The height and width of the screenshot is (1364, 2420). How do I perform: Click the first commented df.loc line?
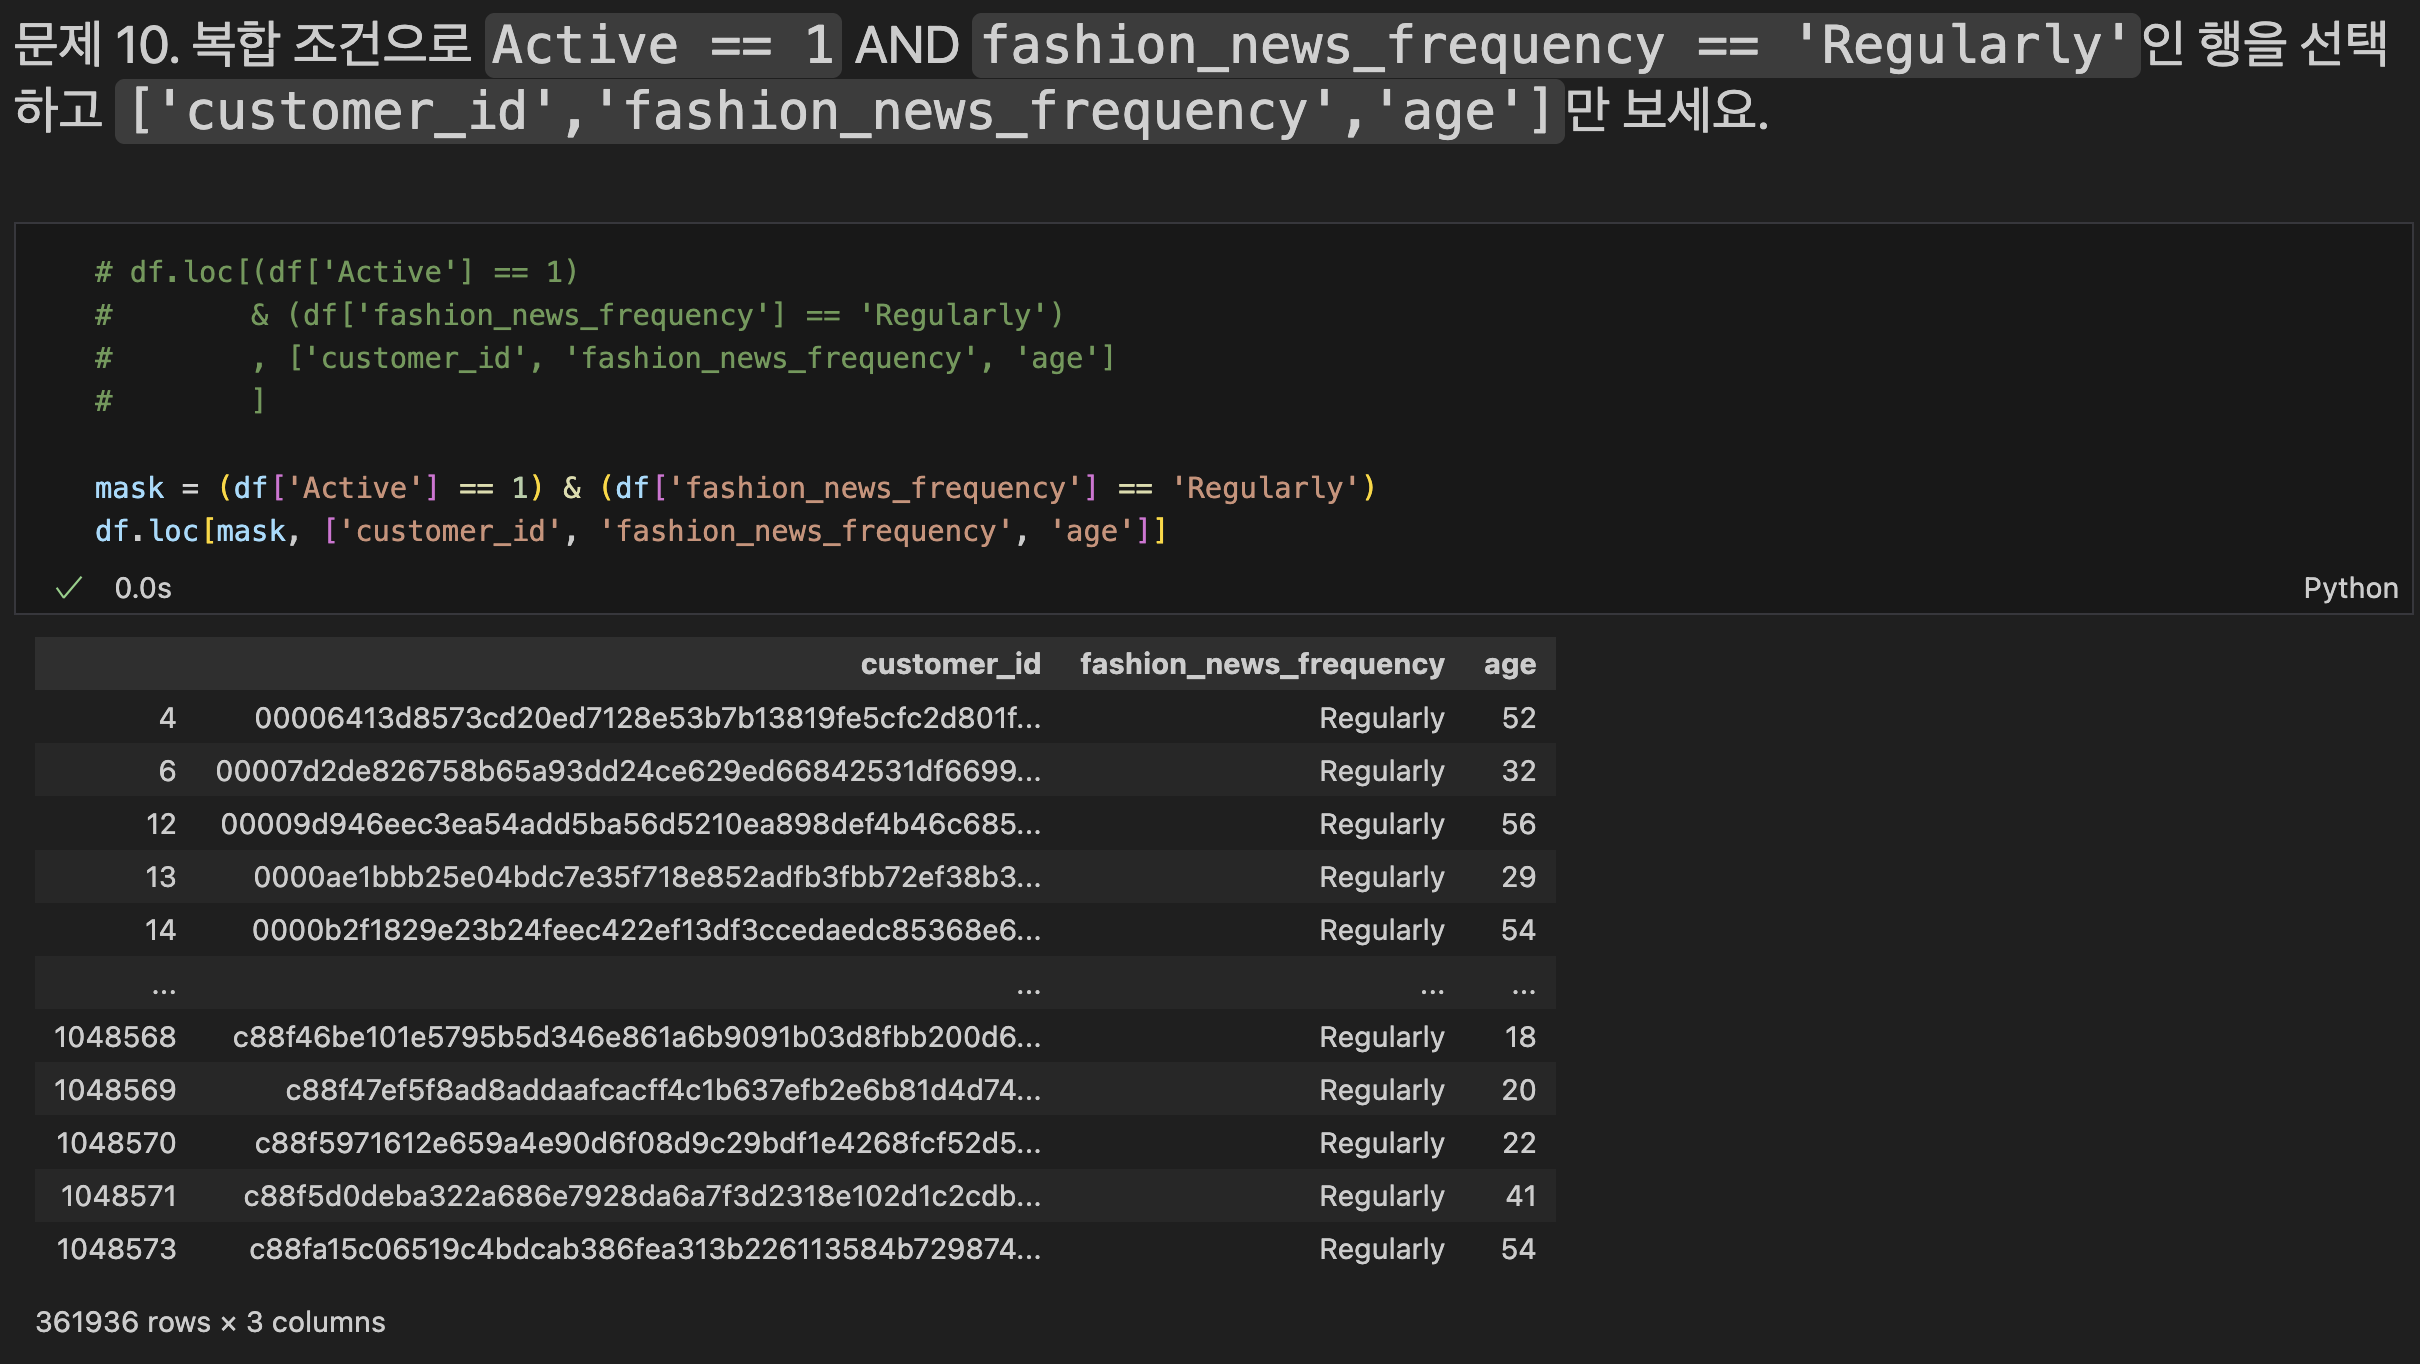pos(336,272)
